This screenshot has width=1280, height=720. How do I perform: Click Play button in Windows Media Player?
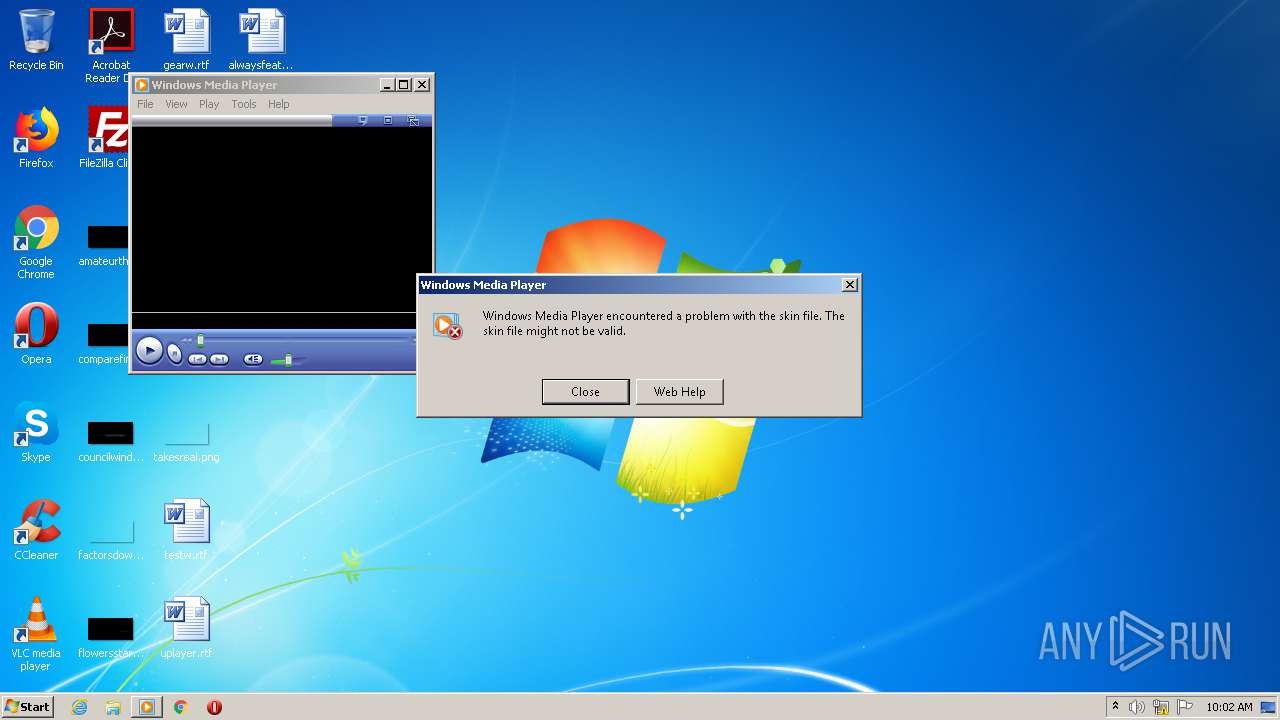tap(149, 350)
